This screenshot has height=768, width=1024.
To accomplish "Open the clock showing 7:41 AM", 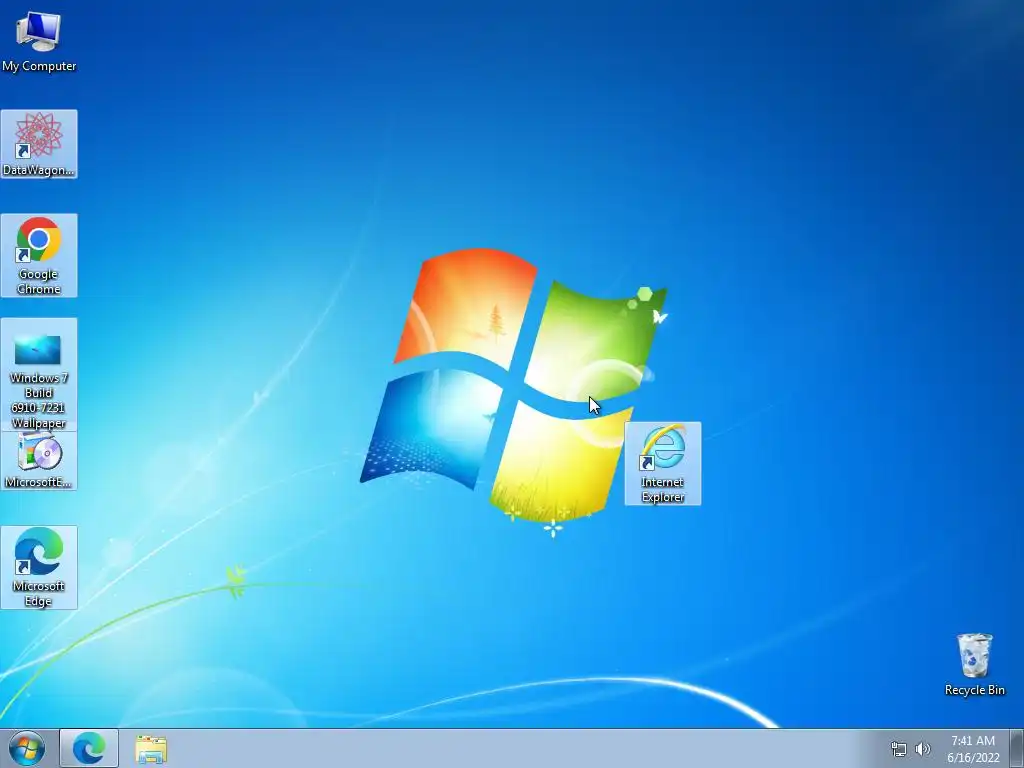I will click(973, 749).
